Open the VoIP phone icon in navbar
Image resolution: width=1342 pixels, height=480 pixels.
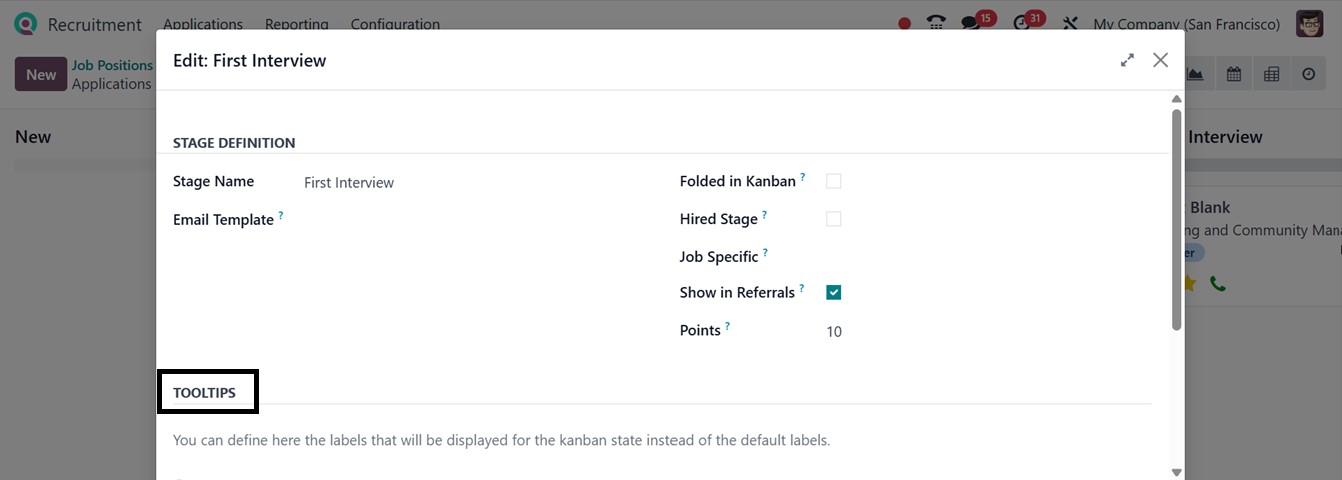(936, 23)
